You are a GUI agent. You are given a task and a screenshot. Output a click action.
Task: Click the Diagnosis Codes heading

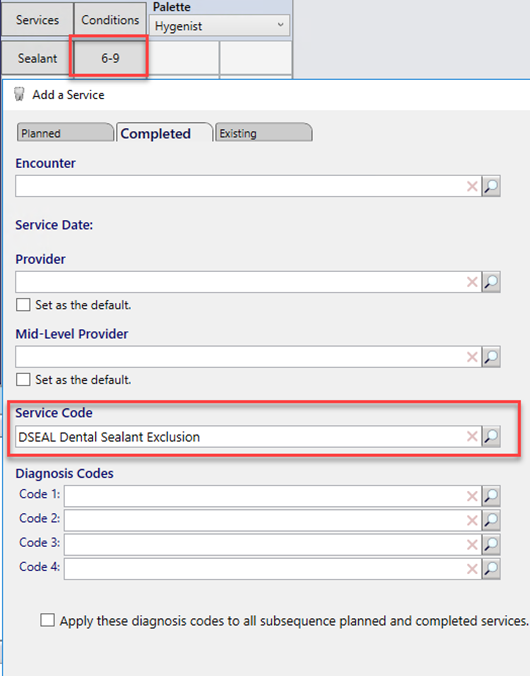(65, 473)
